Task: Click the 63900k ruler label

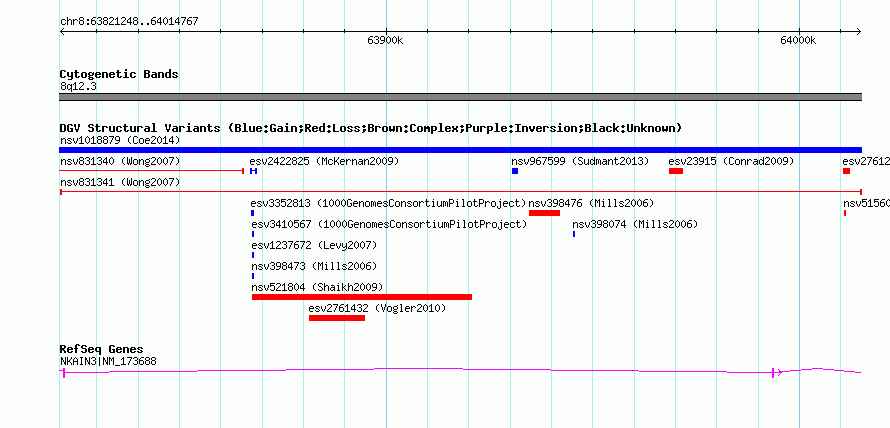Action: (385, 40)
